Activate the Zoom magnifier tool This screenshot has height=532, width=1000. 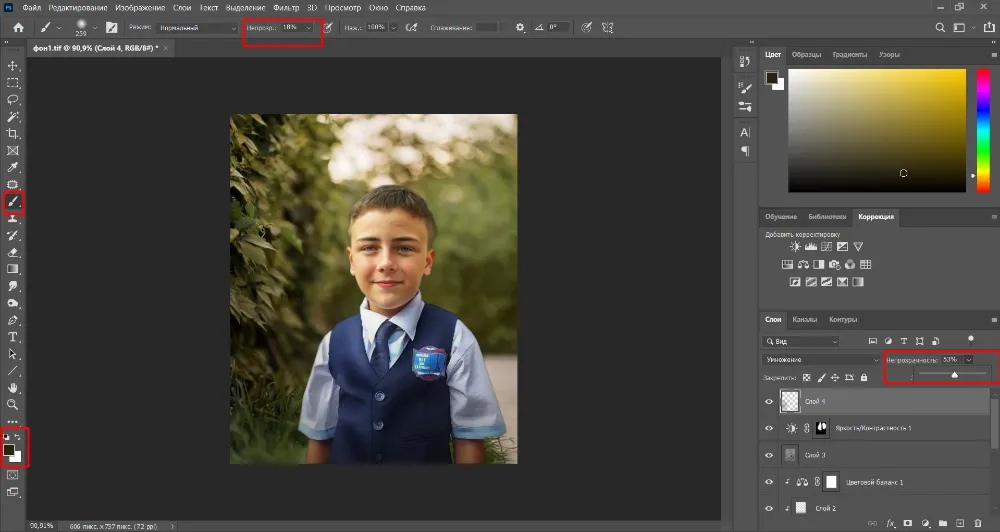(x=14, y=405)
